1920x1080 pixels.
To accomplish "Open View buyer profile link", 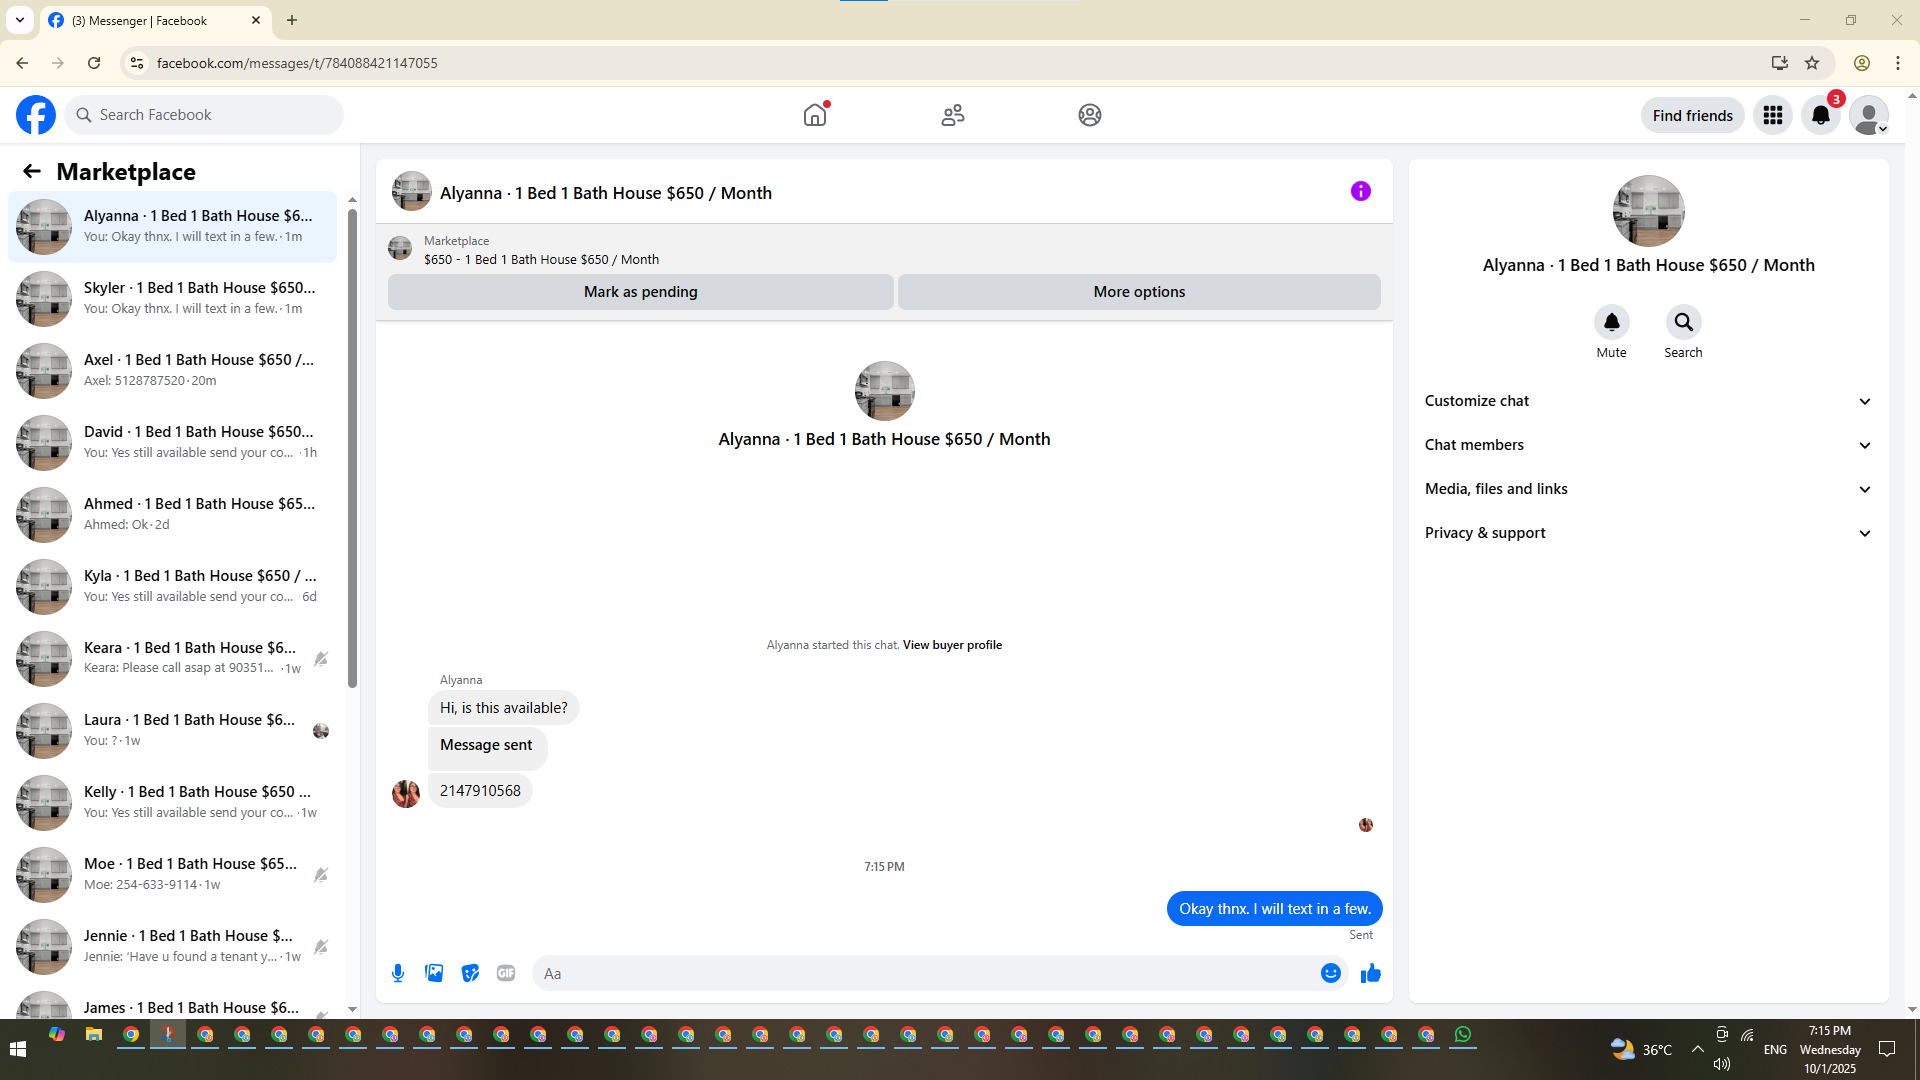I will [952, 645].
